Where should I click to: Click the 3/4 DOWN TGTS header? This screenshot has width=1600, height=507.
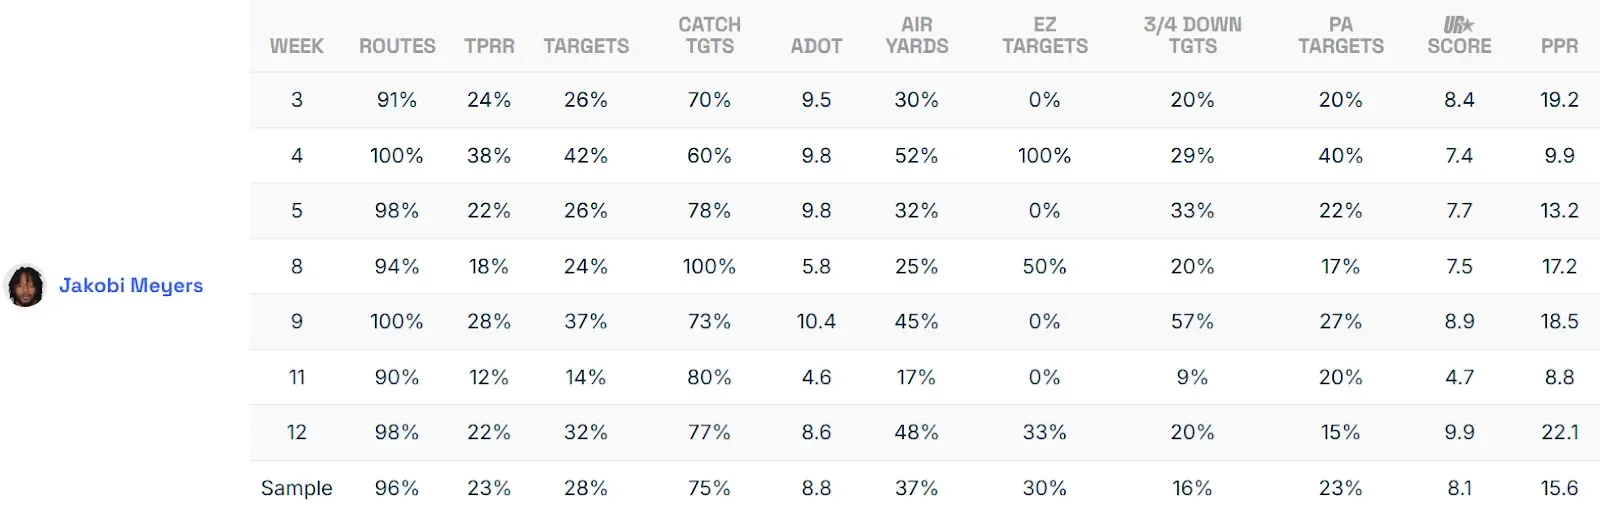[x=1192, y=35]
